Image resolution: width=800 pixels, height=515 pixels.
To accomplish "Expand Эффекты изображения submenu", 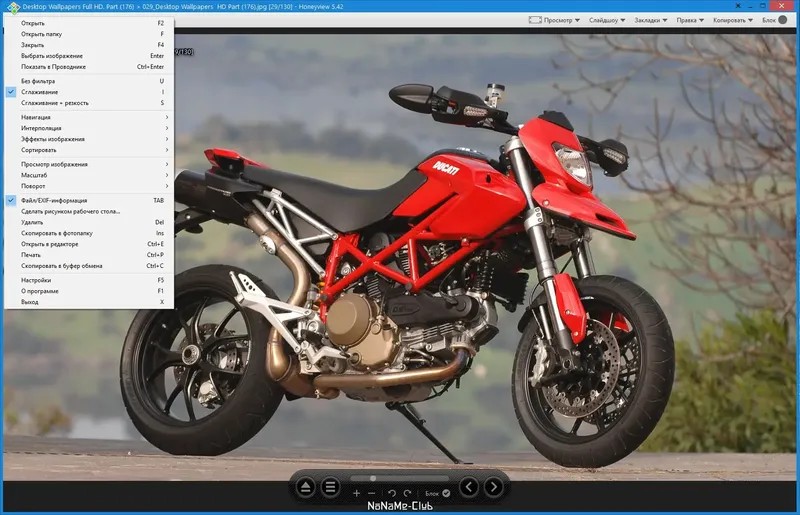I will tap(89, 139).
